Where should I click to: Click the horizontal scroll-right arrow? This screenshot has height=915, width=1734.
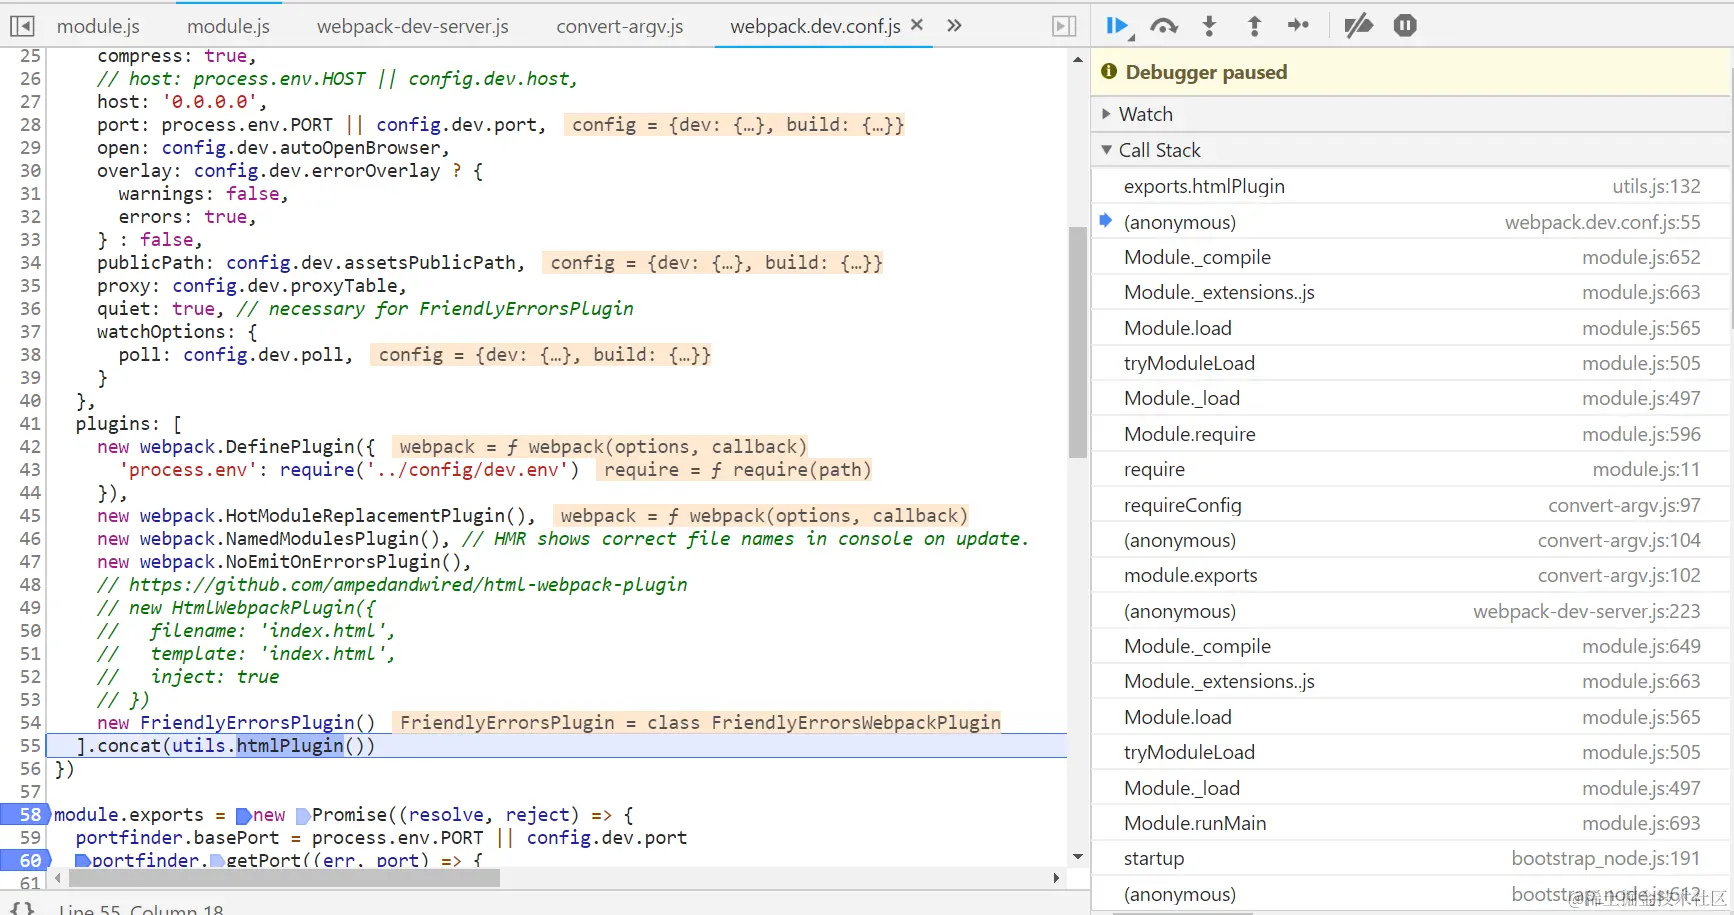[1056, 878]
